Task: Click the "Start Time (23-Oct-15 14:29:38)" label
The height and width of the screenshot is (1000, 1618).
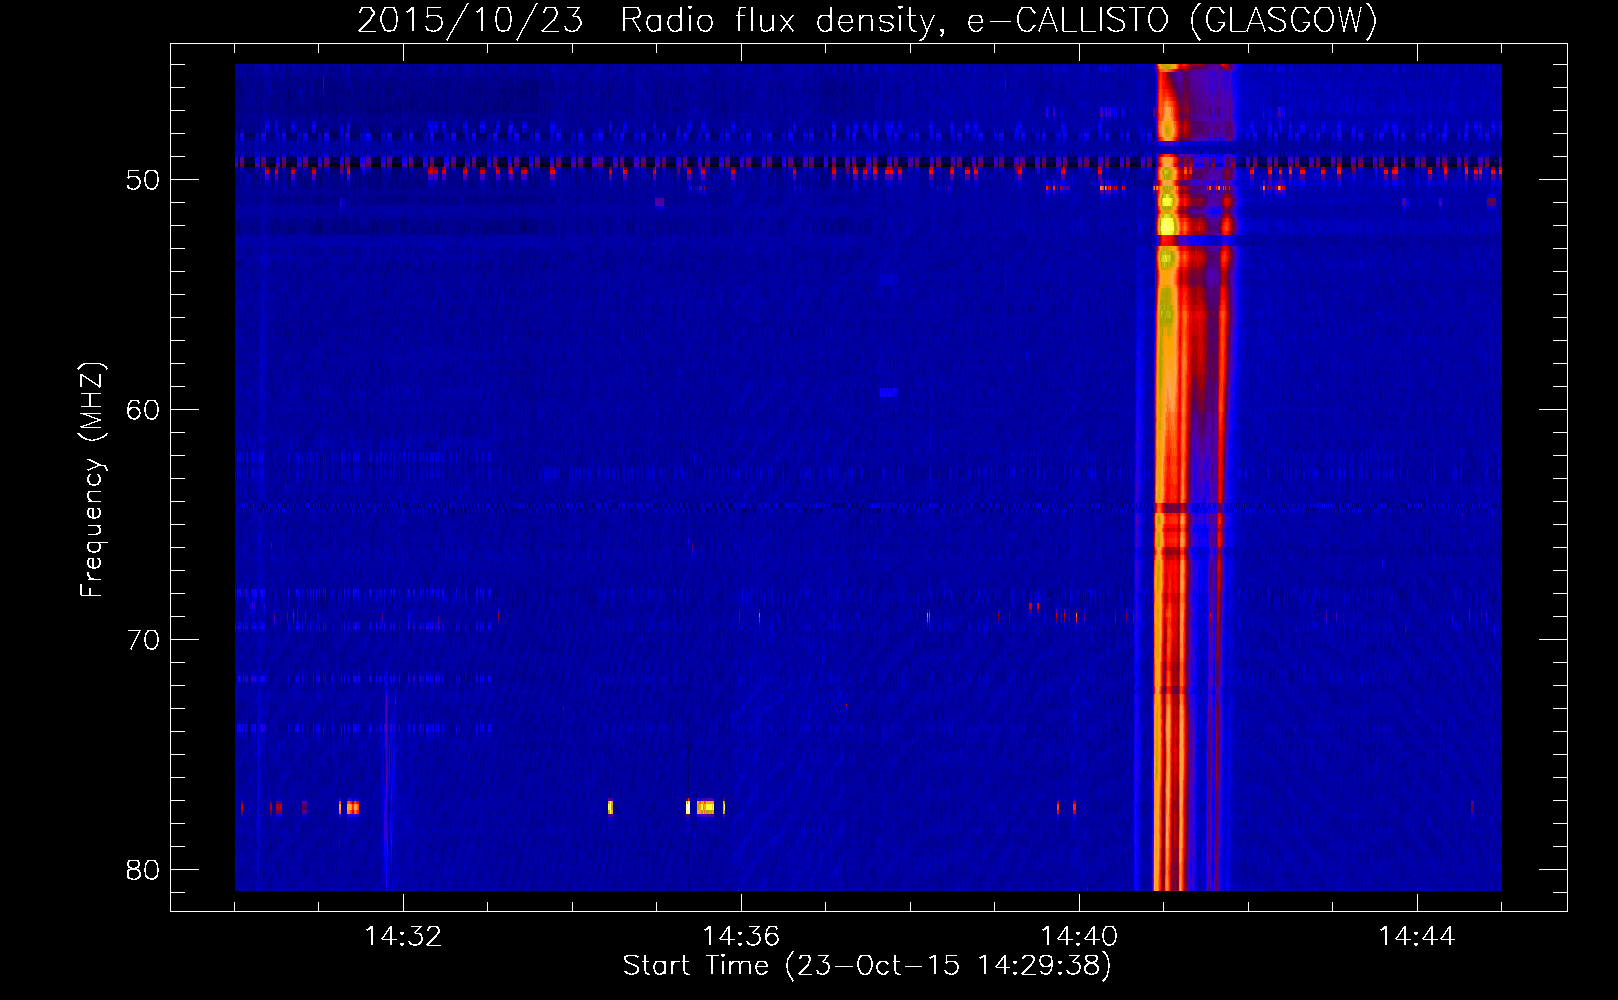Action: [867, 966]
